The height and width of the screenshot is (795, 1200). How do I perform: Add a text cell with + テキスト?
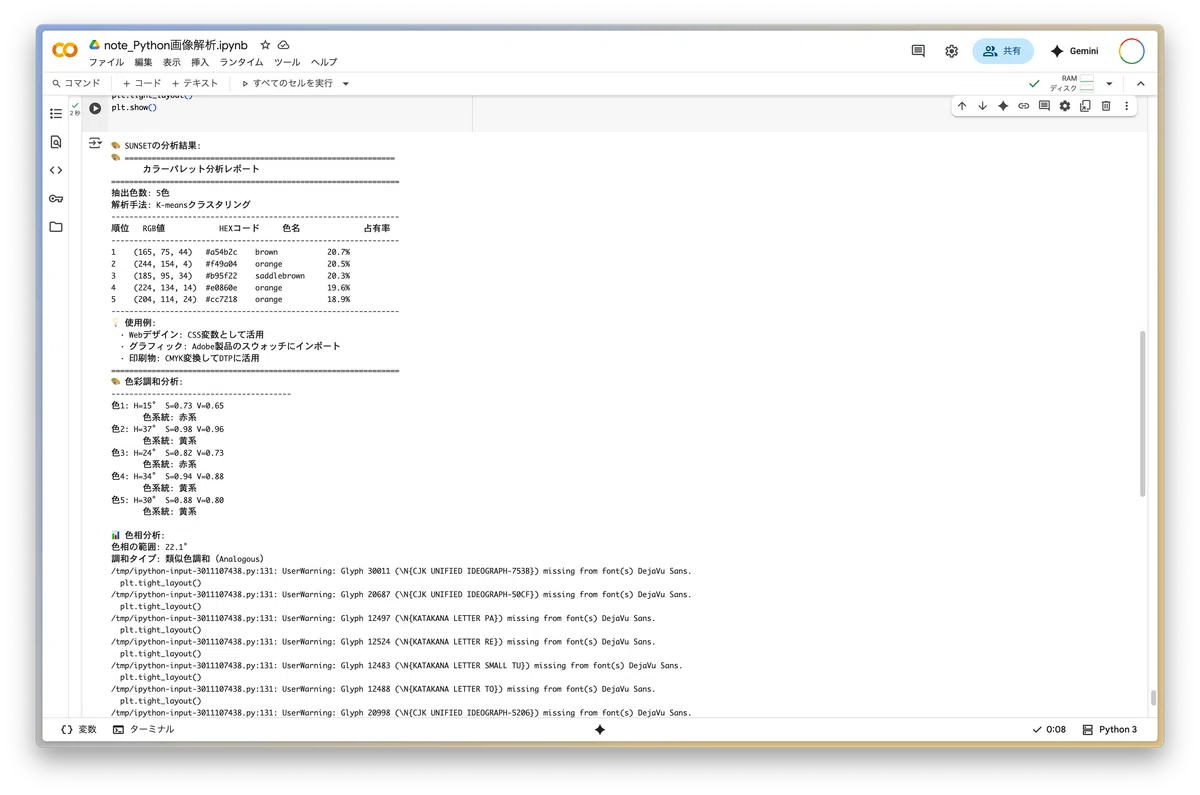(x=195, y=83)
